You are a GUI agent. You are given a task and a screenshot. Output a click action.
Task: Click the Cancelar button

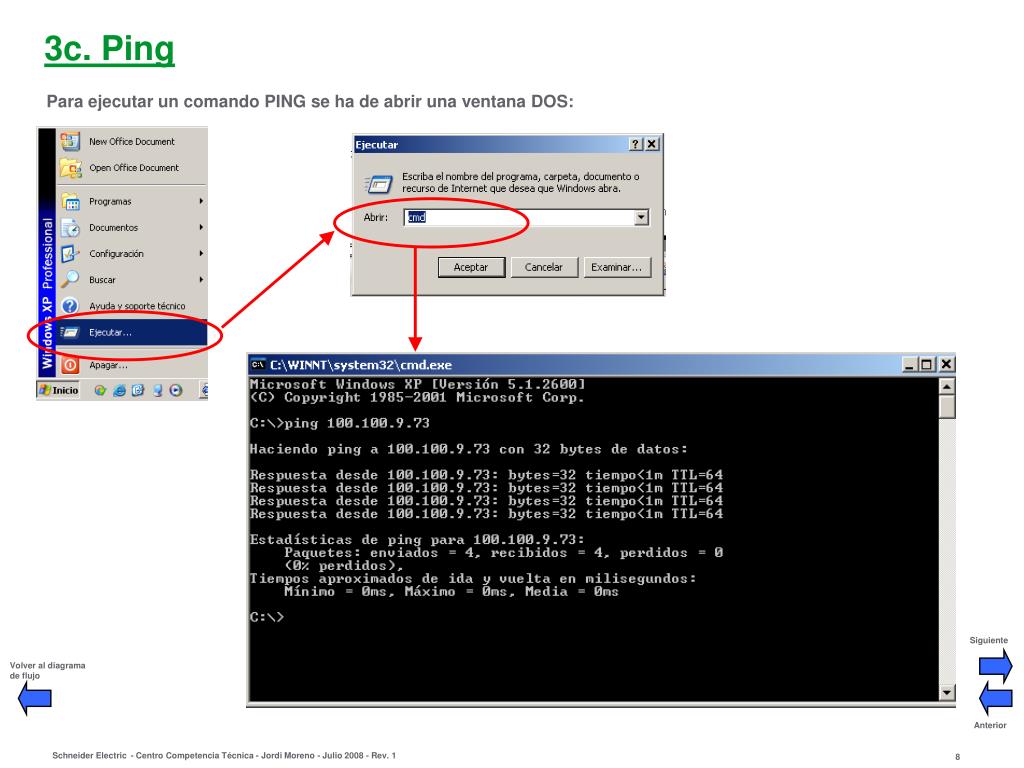[x=543, y=267]
